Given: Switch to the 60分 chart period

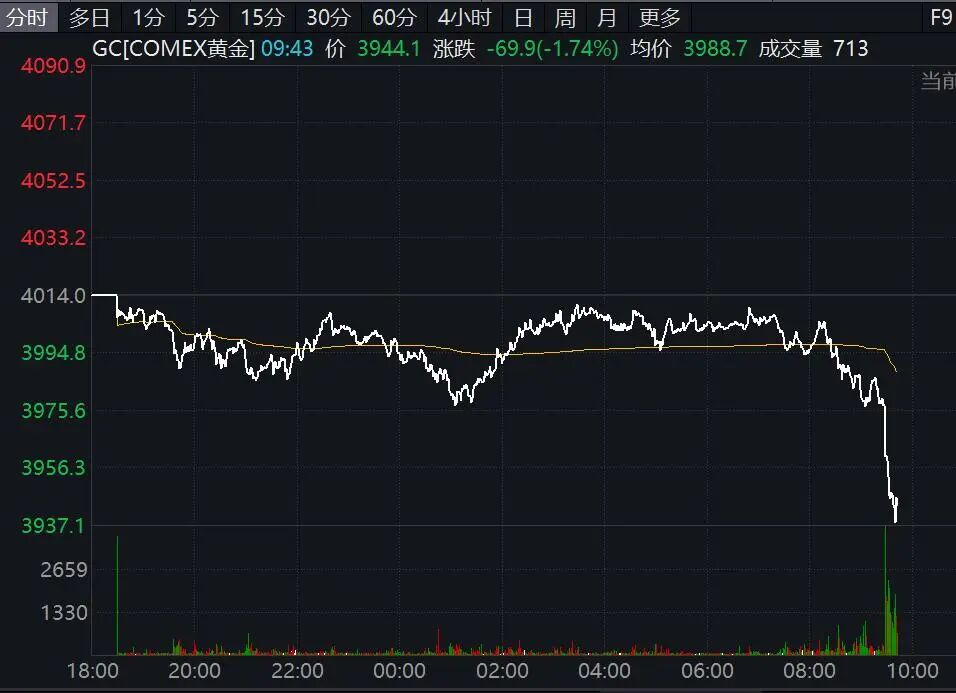Looking at the screenshot, I should (x=394, y=17).
